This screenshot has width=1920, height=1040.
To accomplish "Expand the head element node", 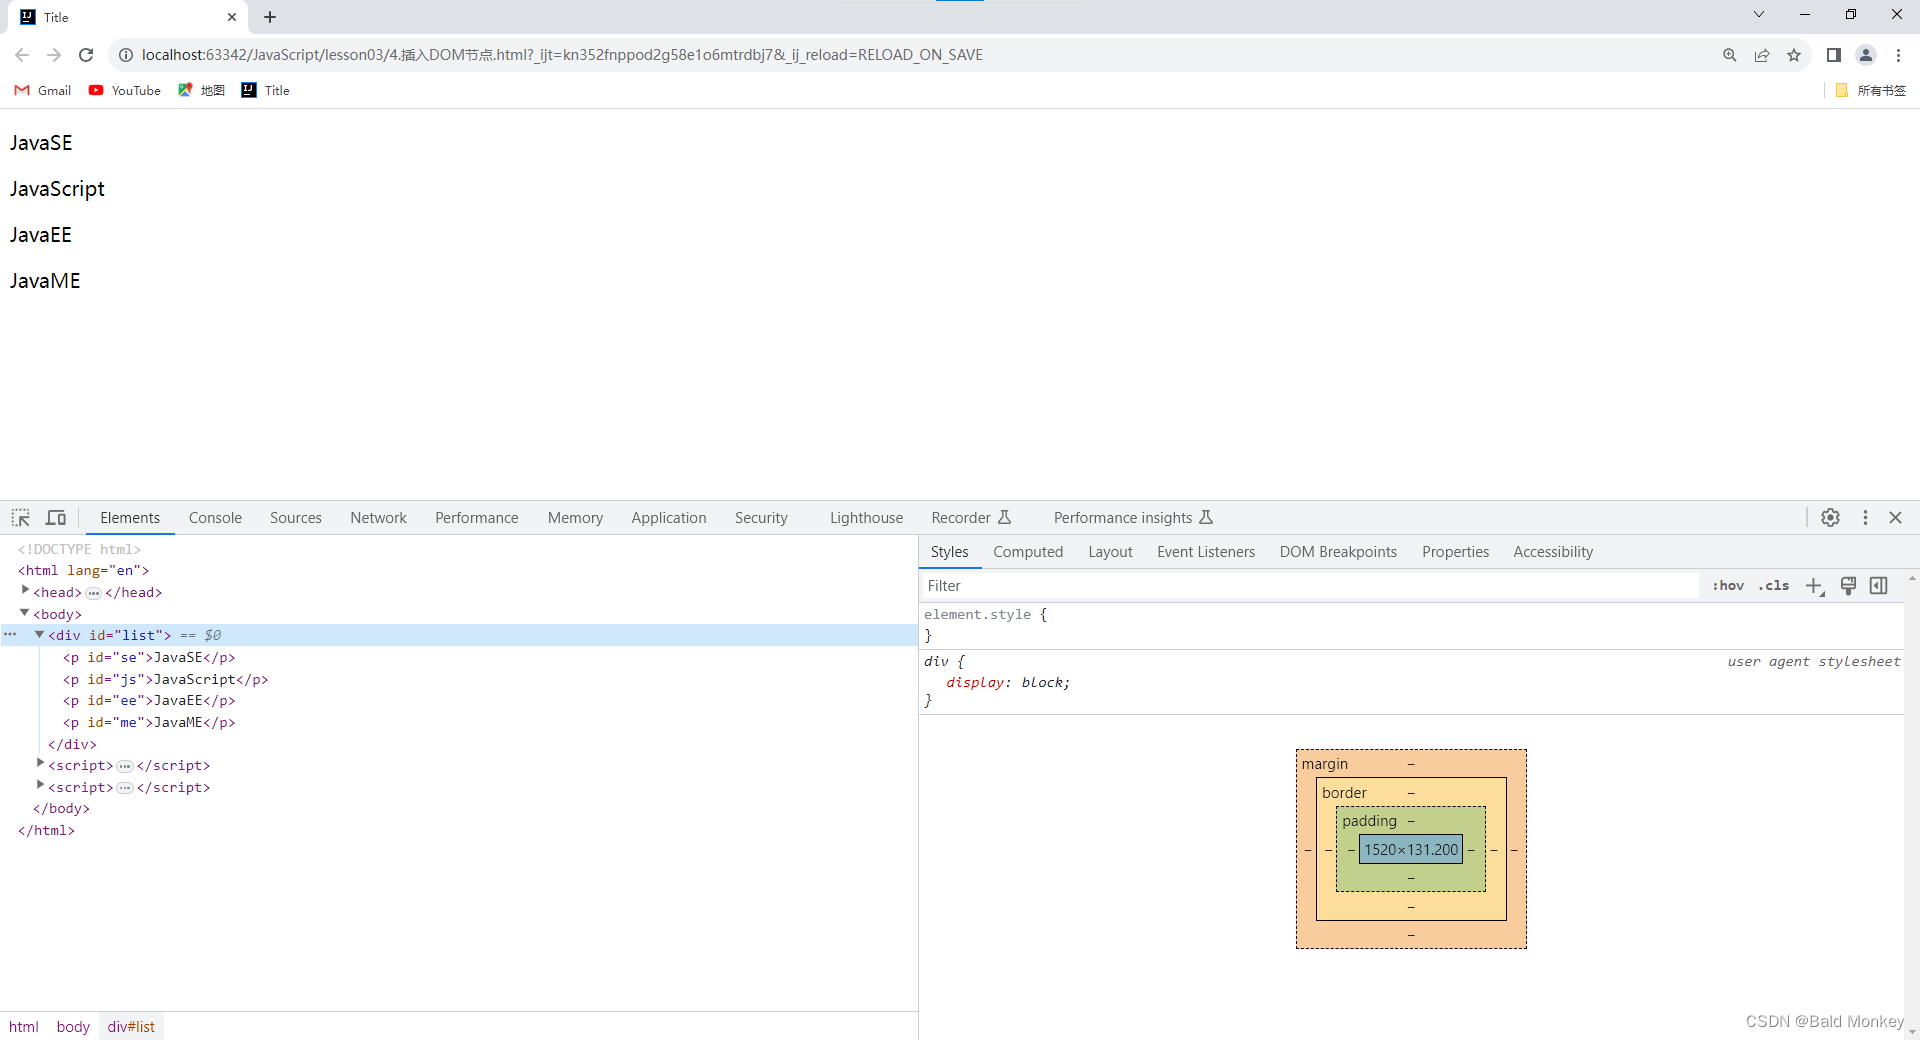I will (25, 591).
